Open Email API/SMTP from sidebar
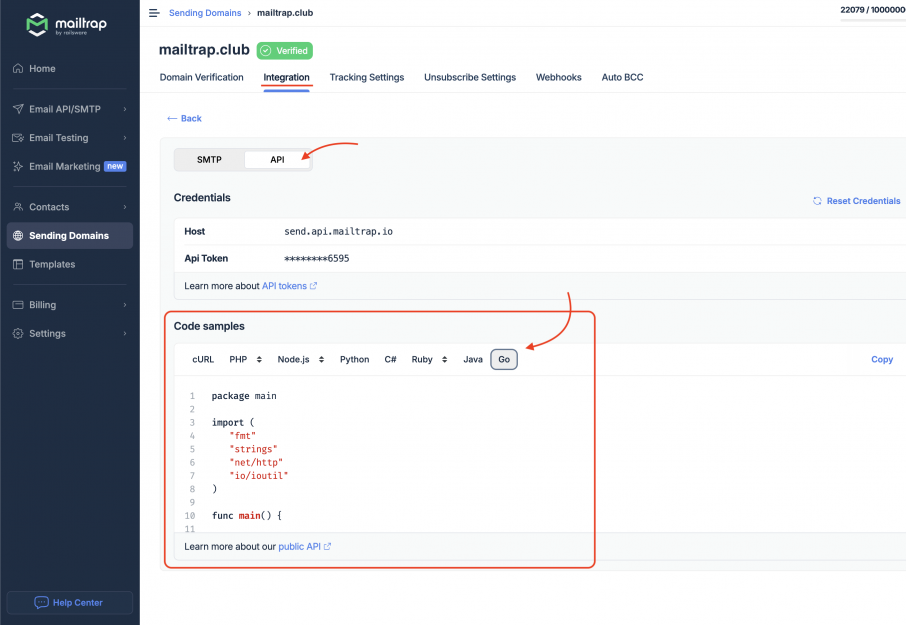The width and height of the screenshot is (906, 625). point(65,108)
